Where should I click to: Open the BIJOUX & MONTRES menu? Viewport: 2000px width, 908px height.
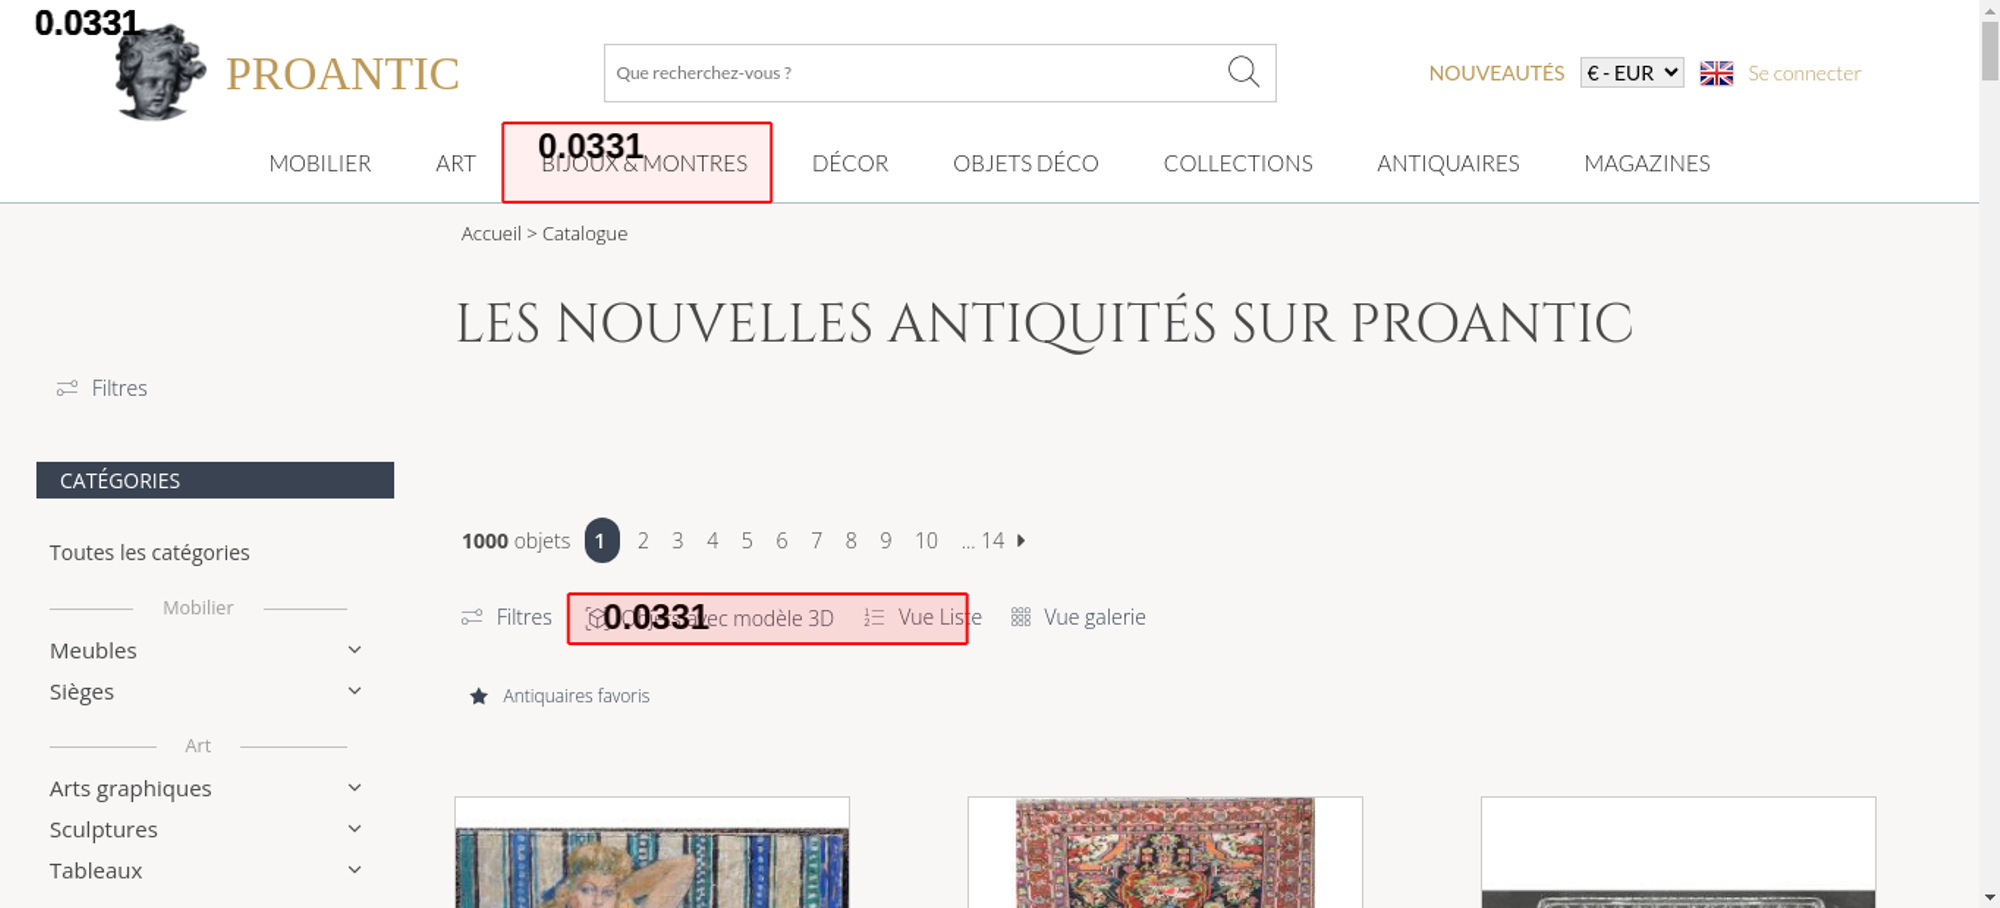coord(644,163)
